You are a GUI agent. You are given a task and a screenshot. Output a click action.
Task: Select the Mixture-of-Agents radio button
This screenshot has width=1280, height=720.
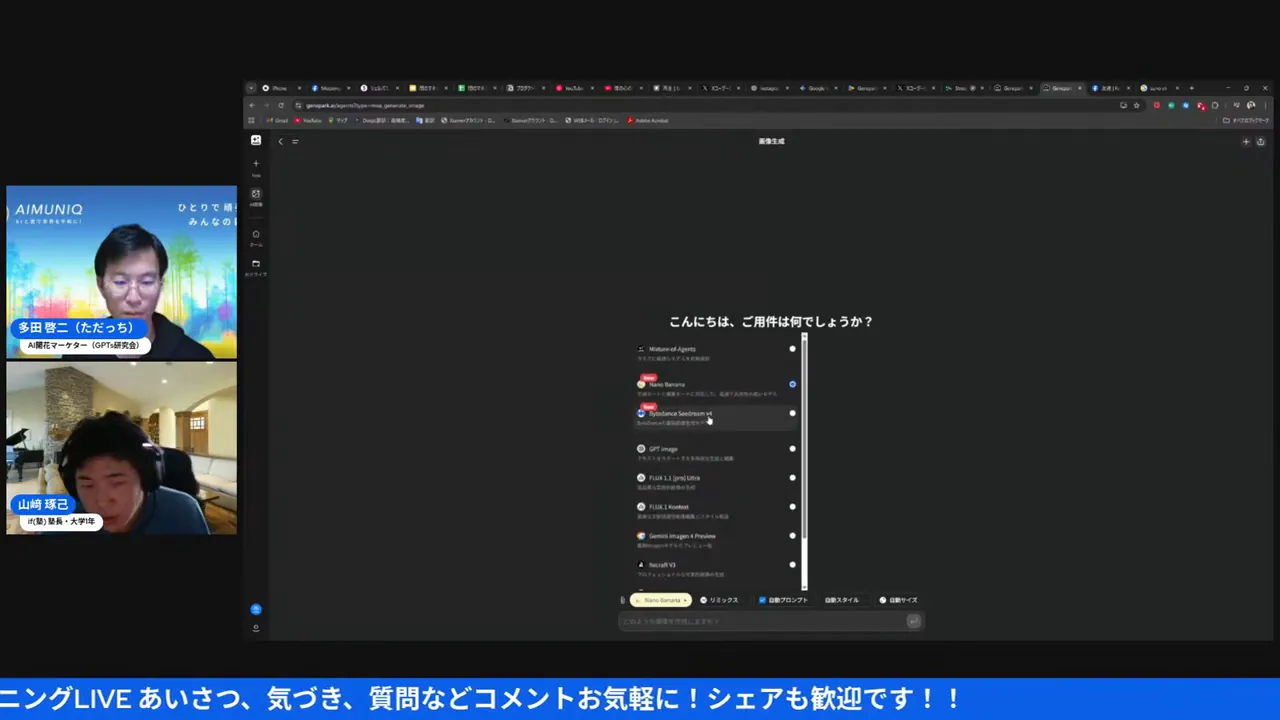pyautogui.click(x=792, y=349)
